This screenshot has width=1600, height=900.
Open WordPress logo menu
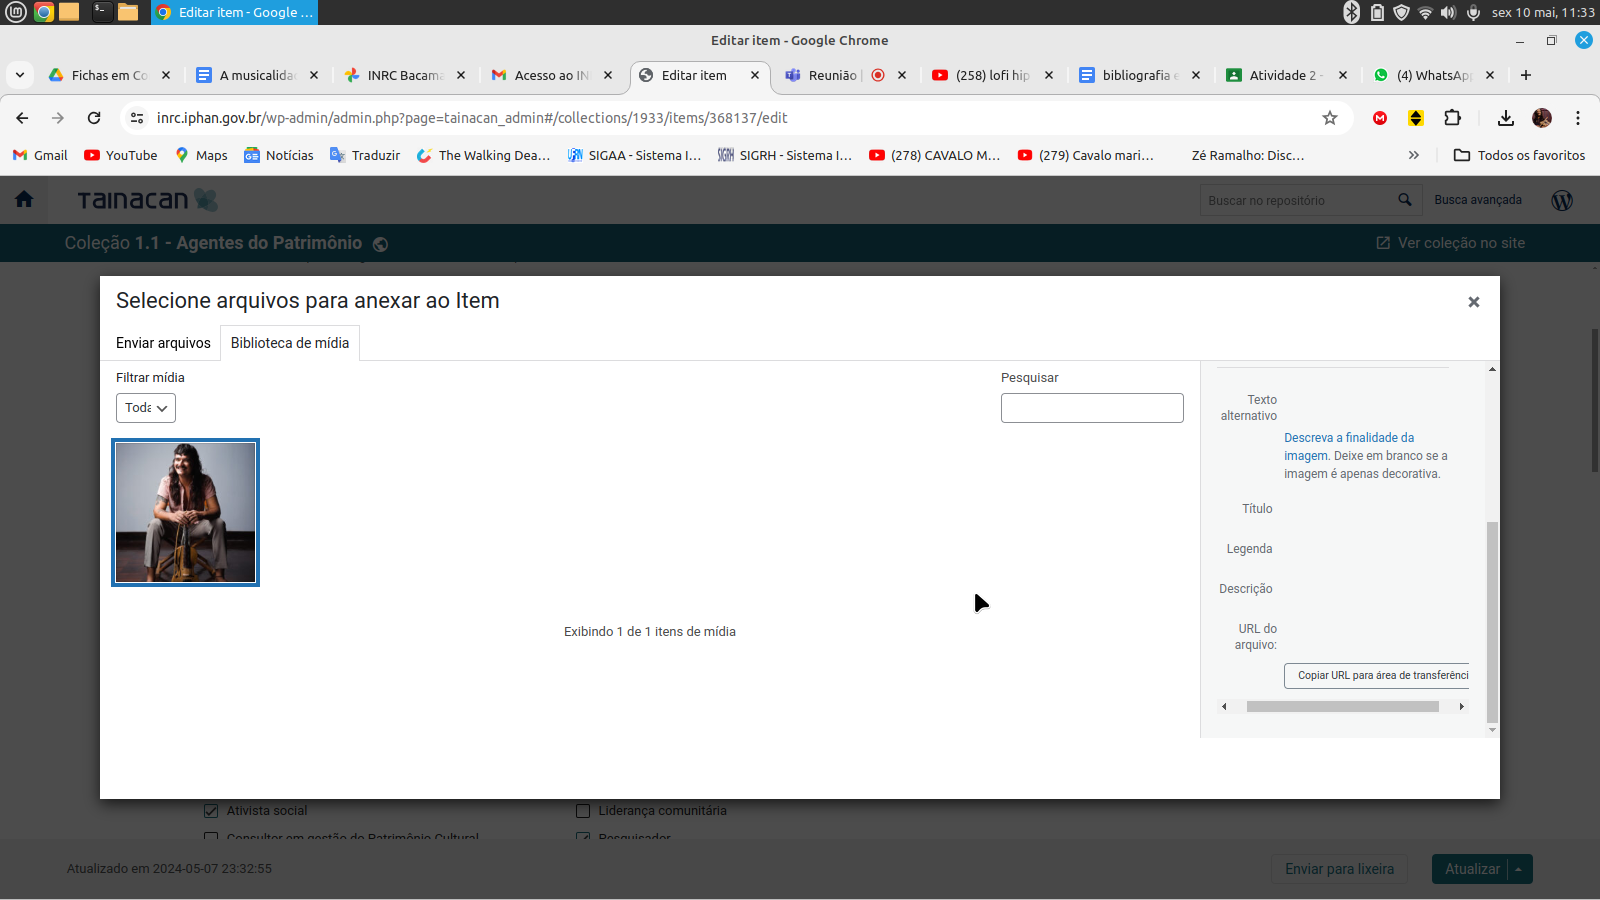point(1562,200)
